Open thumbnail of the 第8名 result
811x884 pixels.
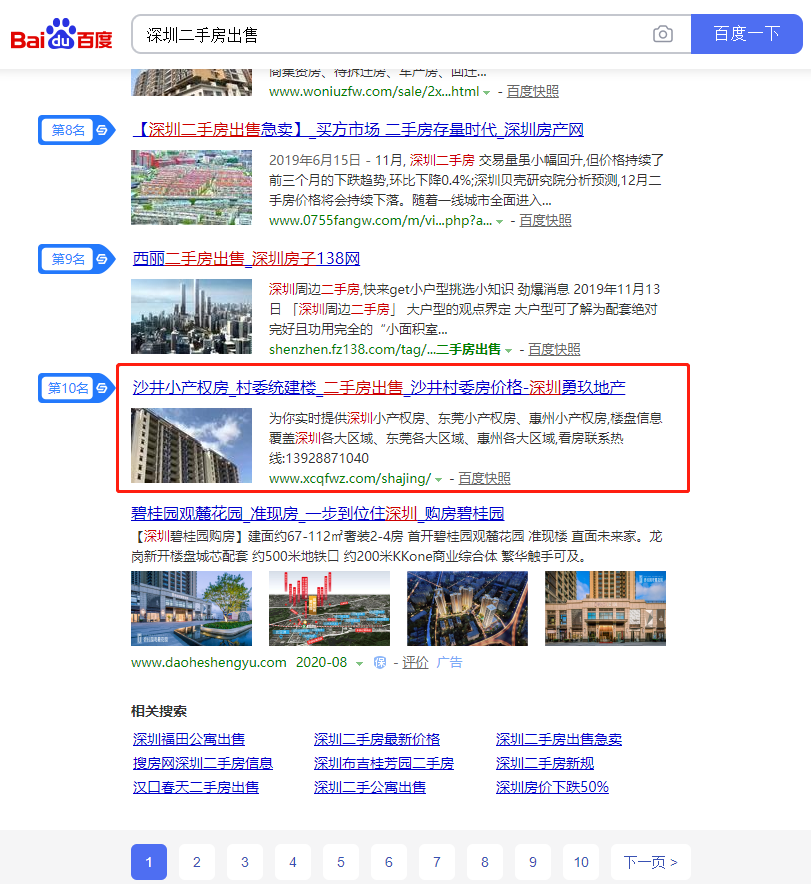[192, 188]
